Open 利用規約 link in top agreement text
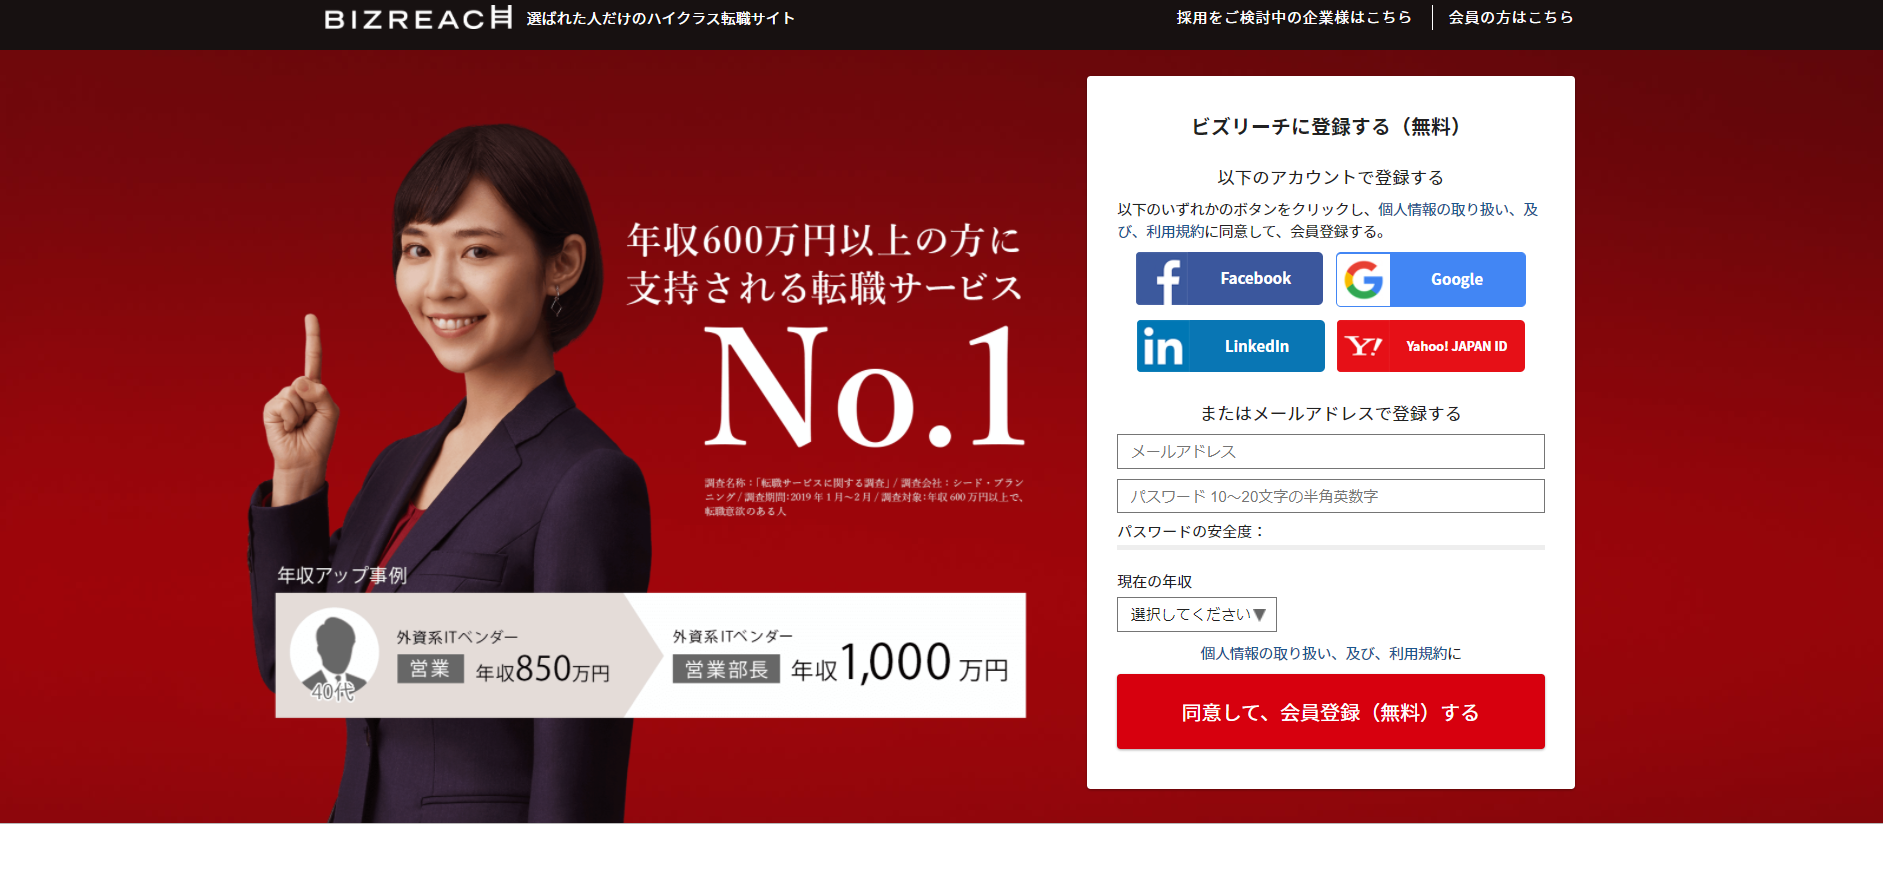Screen dimensions: 1883x896 tap(1175, 231)
